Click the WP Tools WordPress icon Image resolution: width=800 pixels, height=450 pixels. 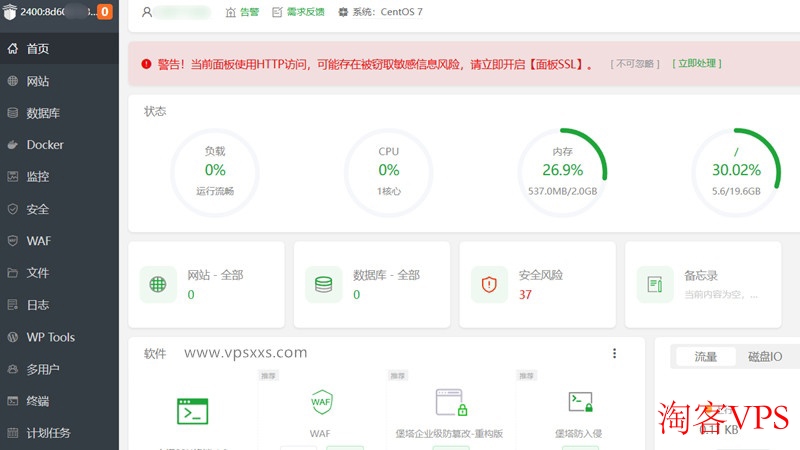[x=13, y=337]
